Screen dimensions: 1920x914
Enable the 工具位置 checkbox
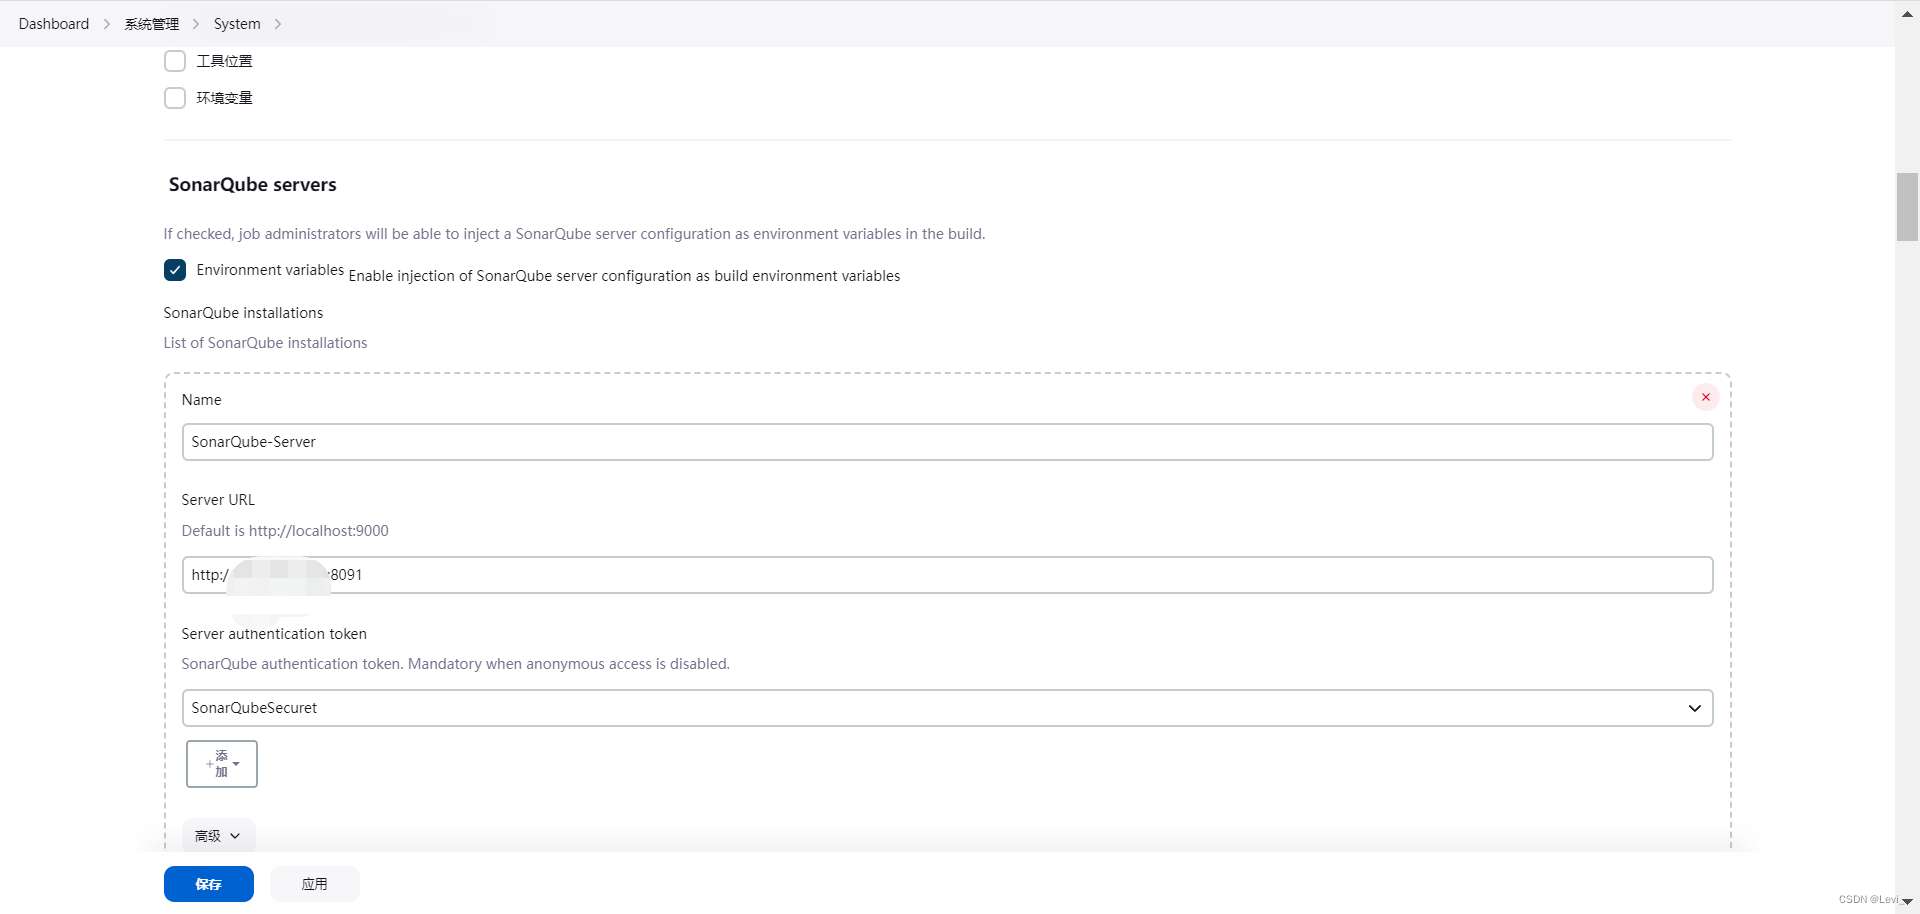(x=174, y=60)
